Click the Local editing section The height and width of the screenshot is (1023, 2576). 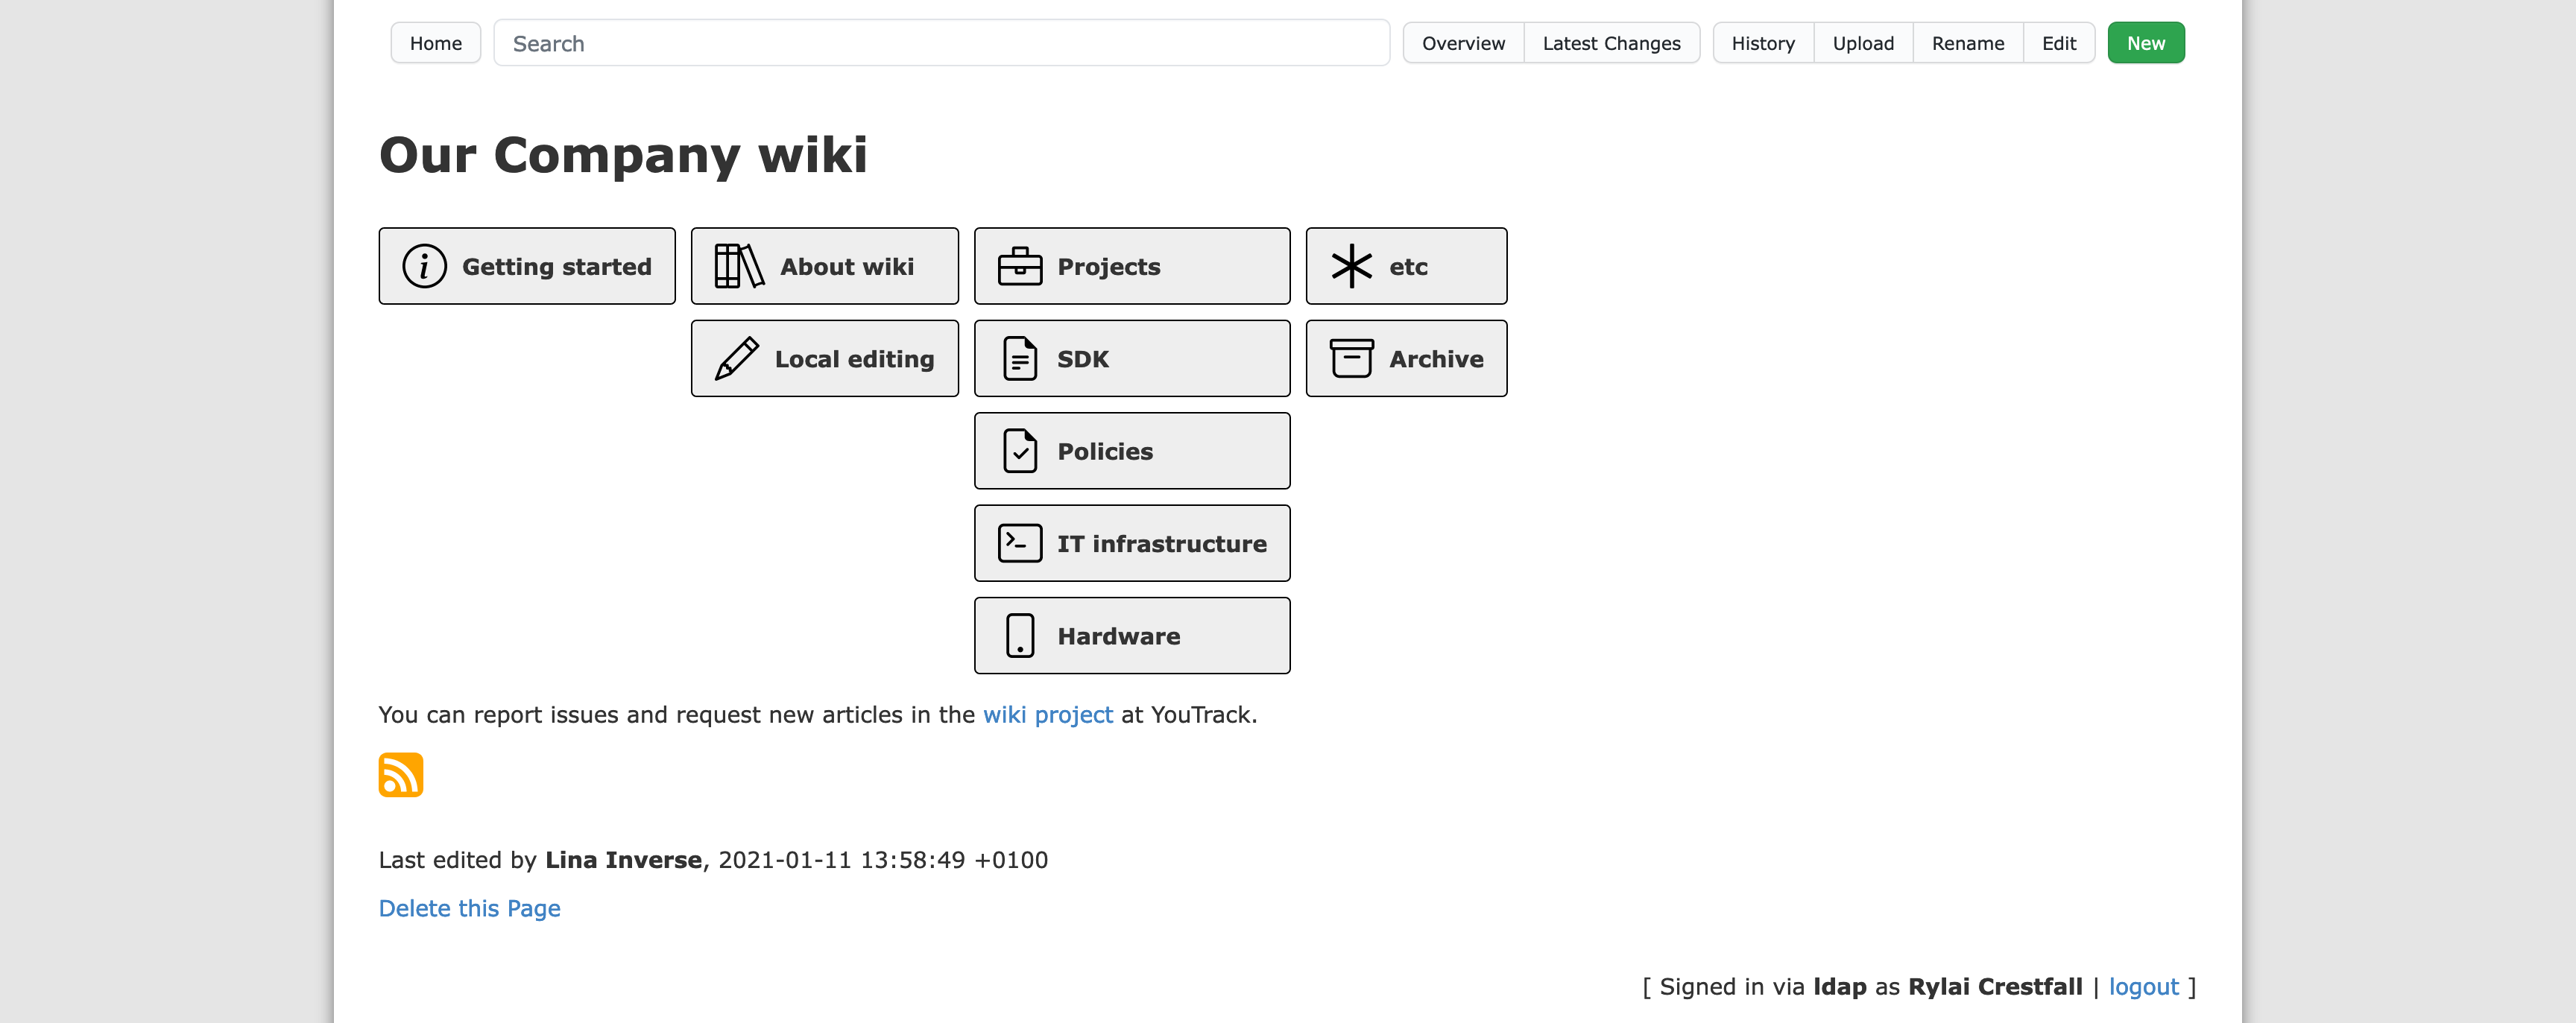click(x=823, y=358)
